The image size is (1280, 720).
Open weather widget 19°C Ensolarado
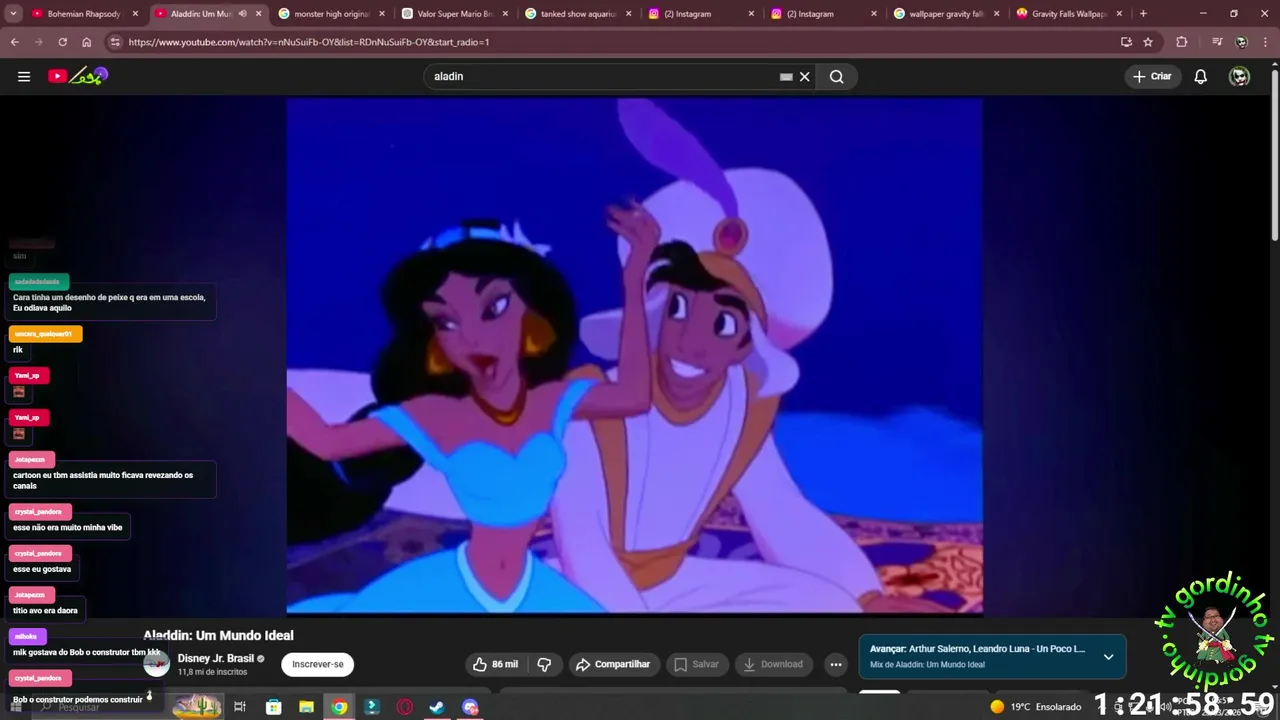point(1035,707)
